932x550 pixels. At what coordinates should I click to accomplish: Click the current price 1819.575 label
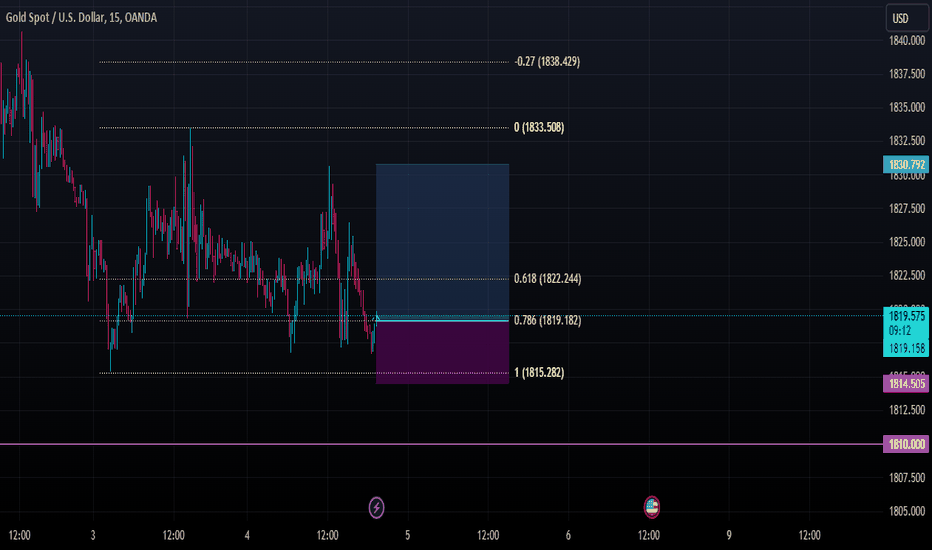(906, 316)
